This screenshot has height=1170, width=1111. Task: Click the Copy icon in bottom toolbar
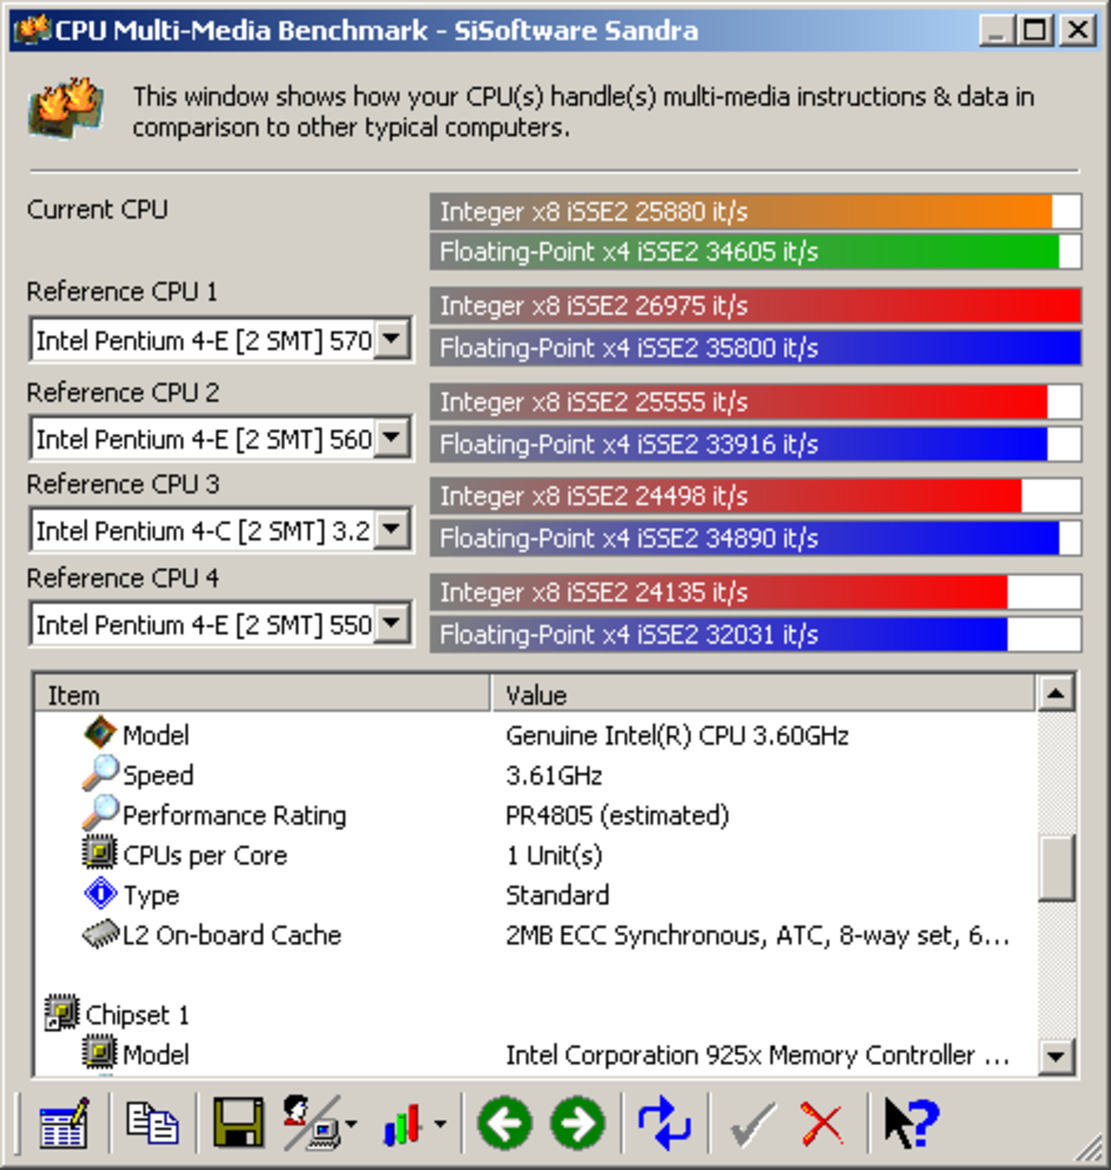coord(152,1123)
